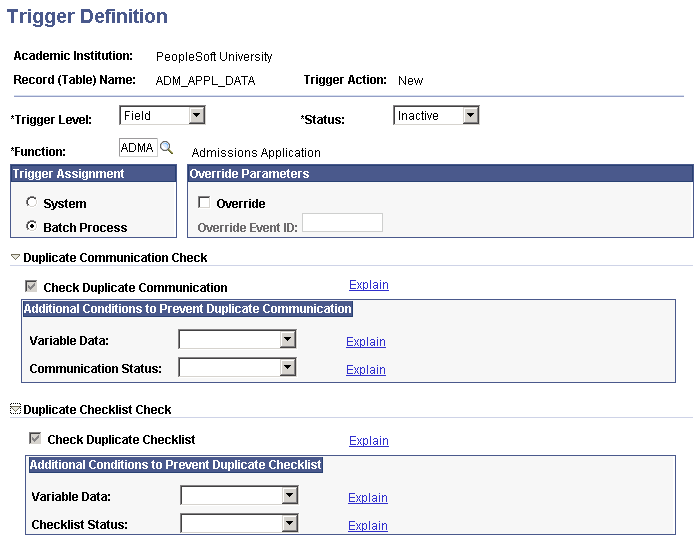Open the Function lookup magnifier icon

[166, 147]
